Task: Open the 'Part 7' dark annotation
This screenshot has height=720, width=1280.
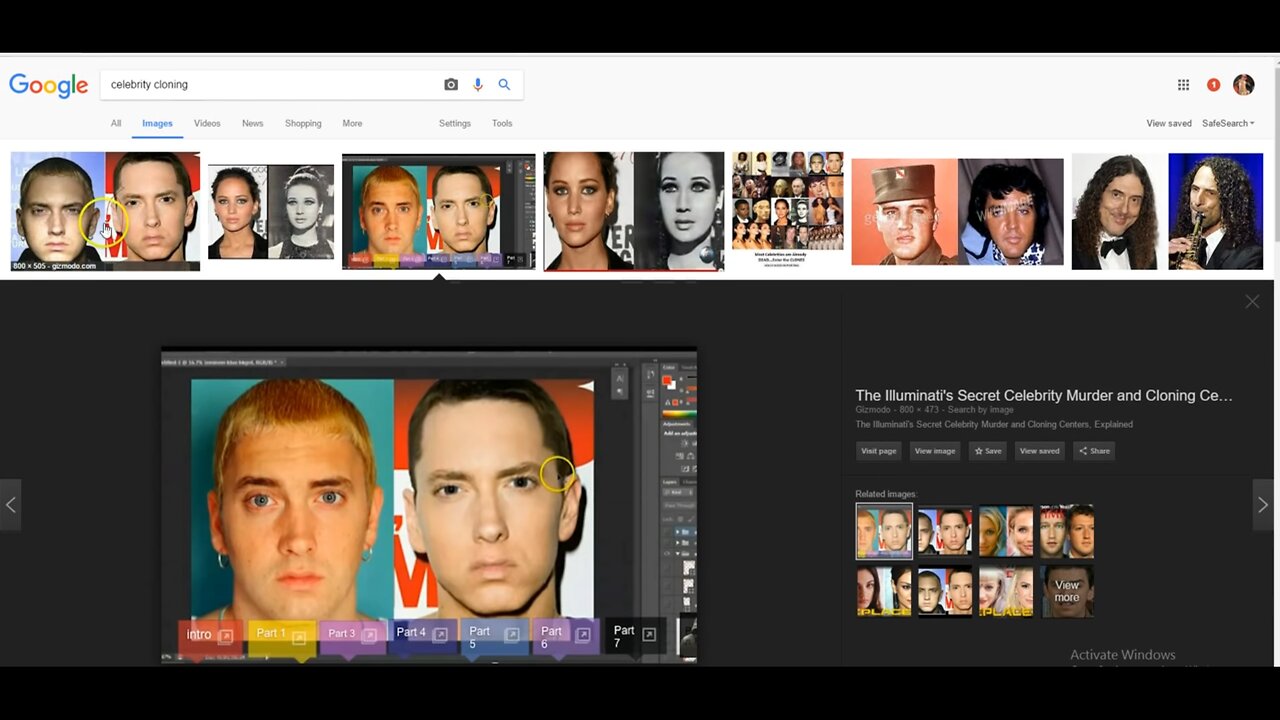Action: pos(634,636)
